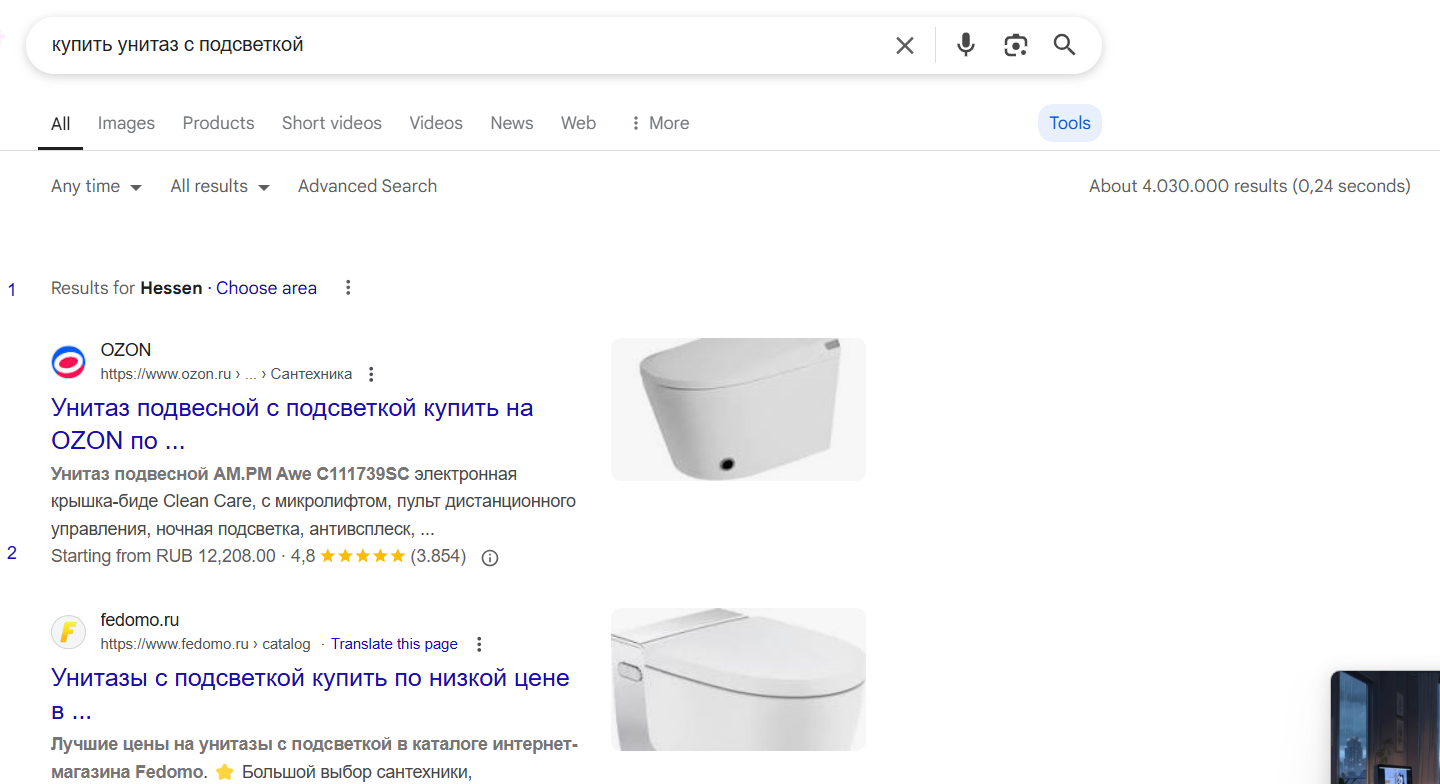Switch to the Videos tab
Viewport: 1440px width, 784px height.
pyautogui.click(x=436, y=123)
